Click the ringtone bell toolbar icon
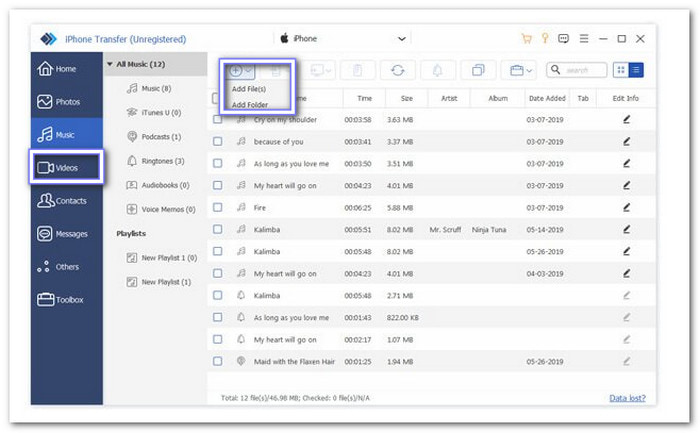The image size is (700, 433). [439, 71]
